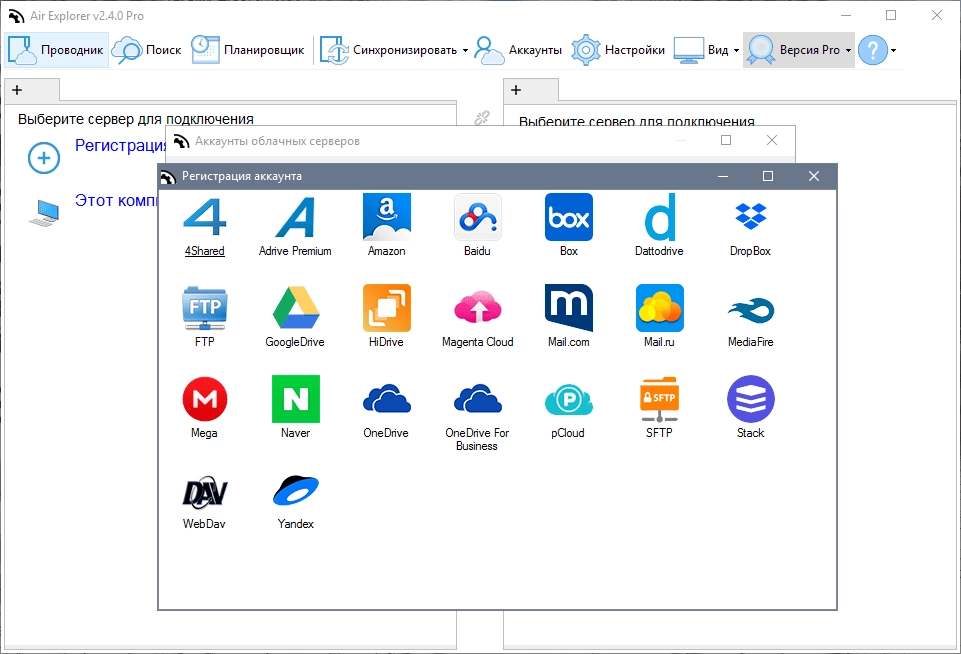The width and height of the screenshot is (961, 654).
Task: Select the Box service icon
Action: 569,217
